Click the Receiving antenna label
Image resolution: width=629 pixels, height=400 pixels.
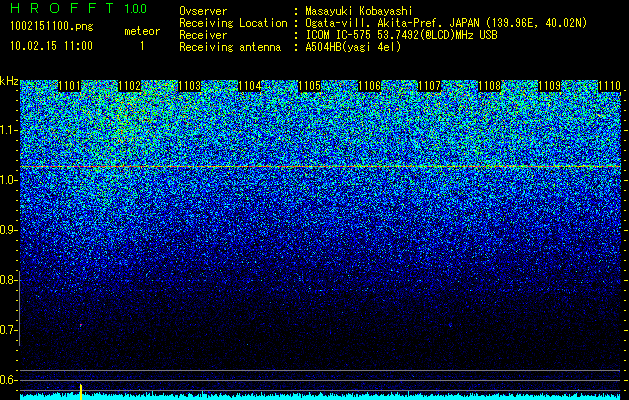click(x=230, y=47)
